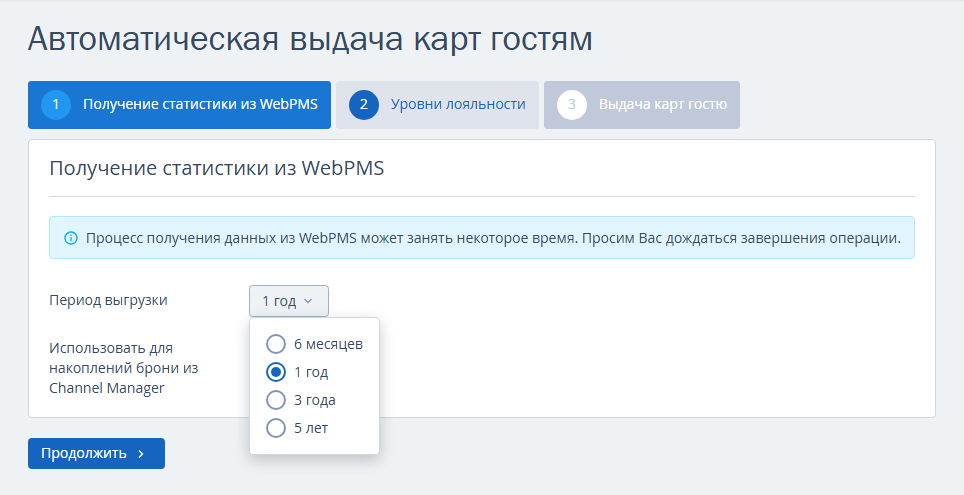Click the 'Период выгрузки' label
The width and height of the screenshot is (964, 495).
(x=108, y=301)
